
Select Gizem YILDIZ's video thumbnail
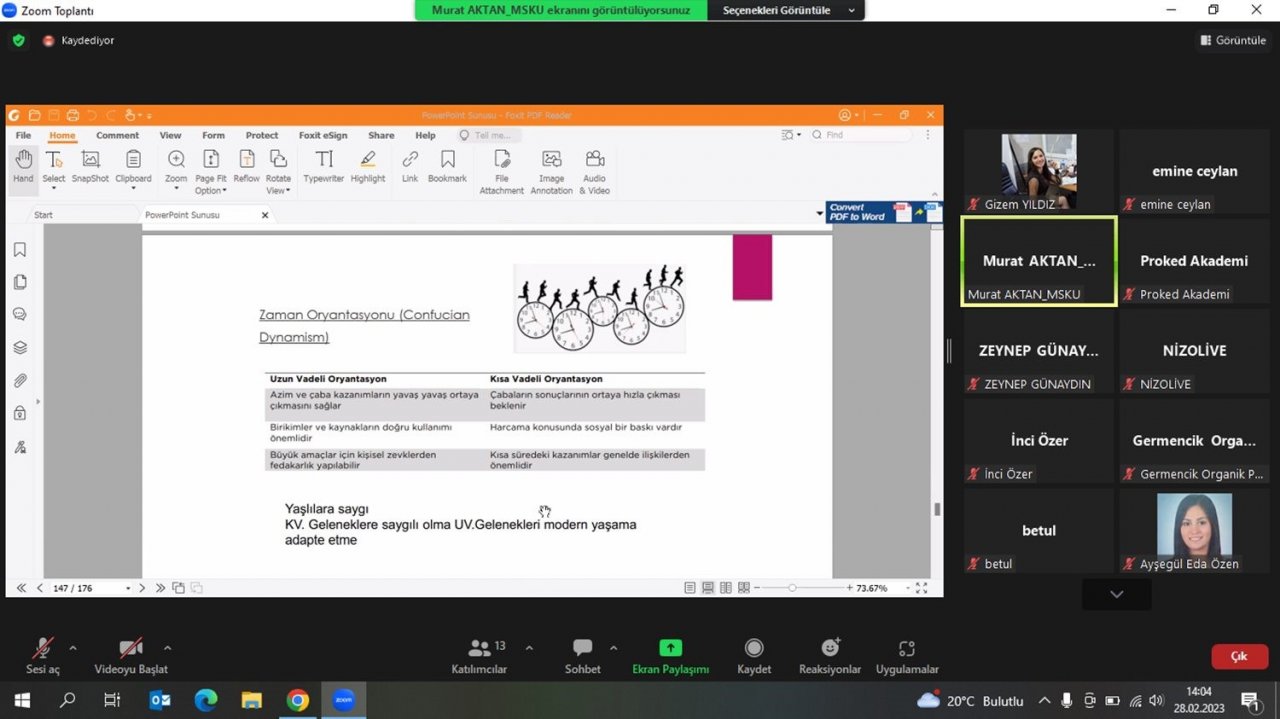coord(1038,171)
